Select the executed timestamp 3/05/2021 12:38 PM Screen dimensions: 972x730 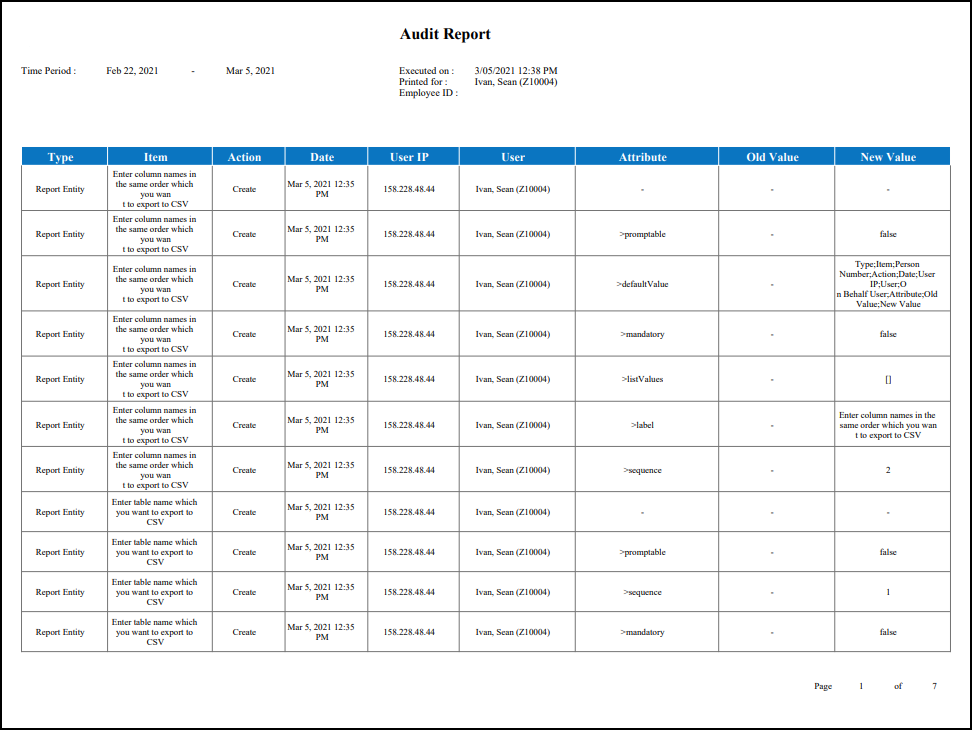tap(516, 71)
